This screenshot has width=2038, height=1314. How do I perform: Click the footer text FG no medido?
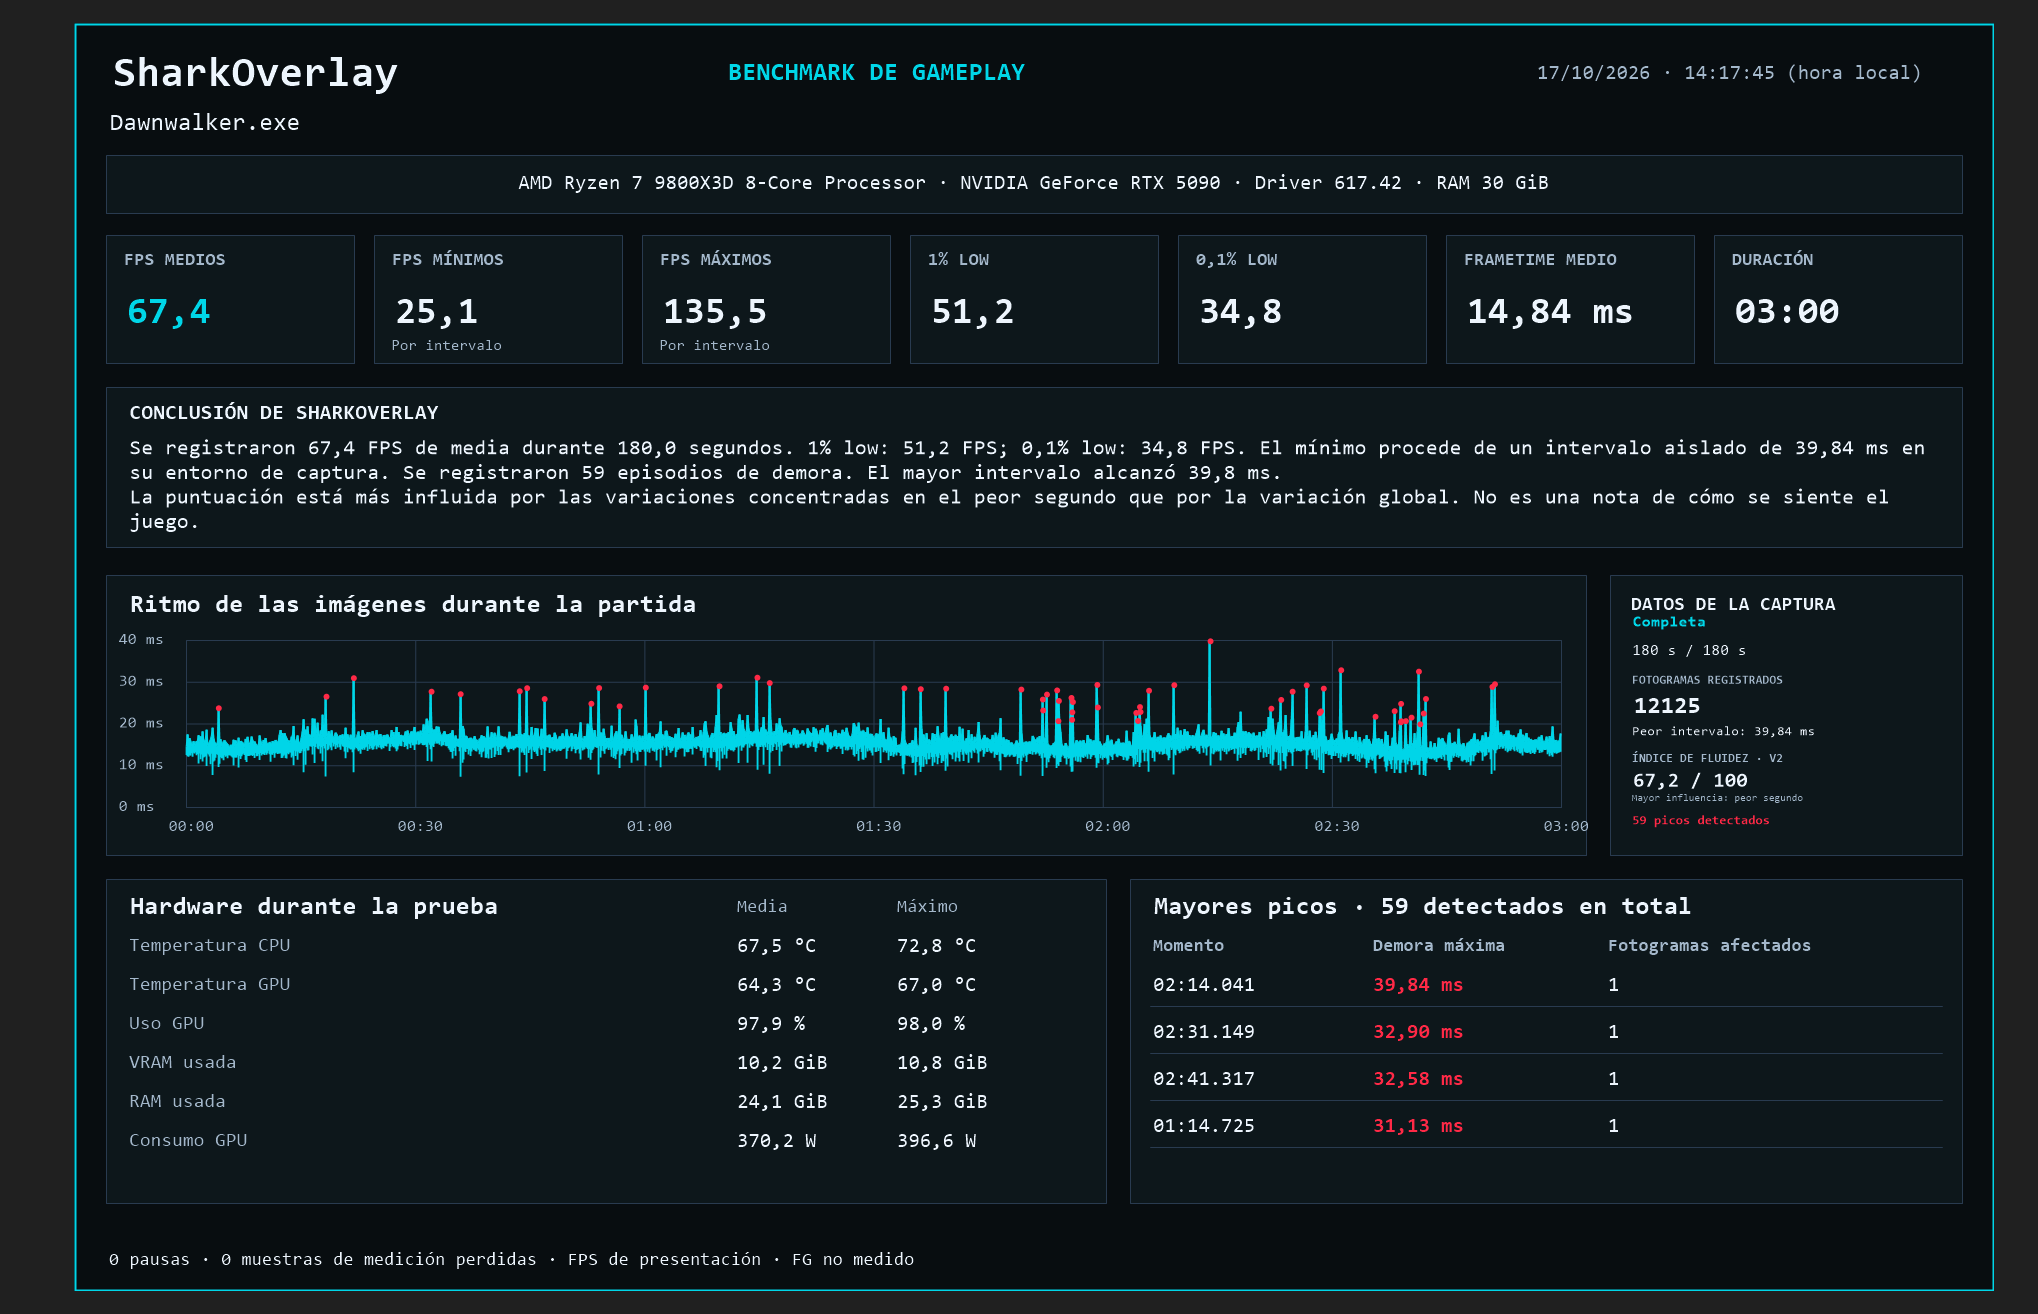(853, 1260)
